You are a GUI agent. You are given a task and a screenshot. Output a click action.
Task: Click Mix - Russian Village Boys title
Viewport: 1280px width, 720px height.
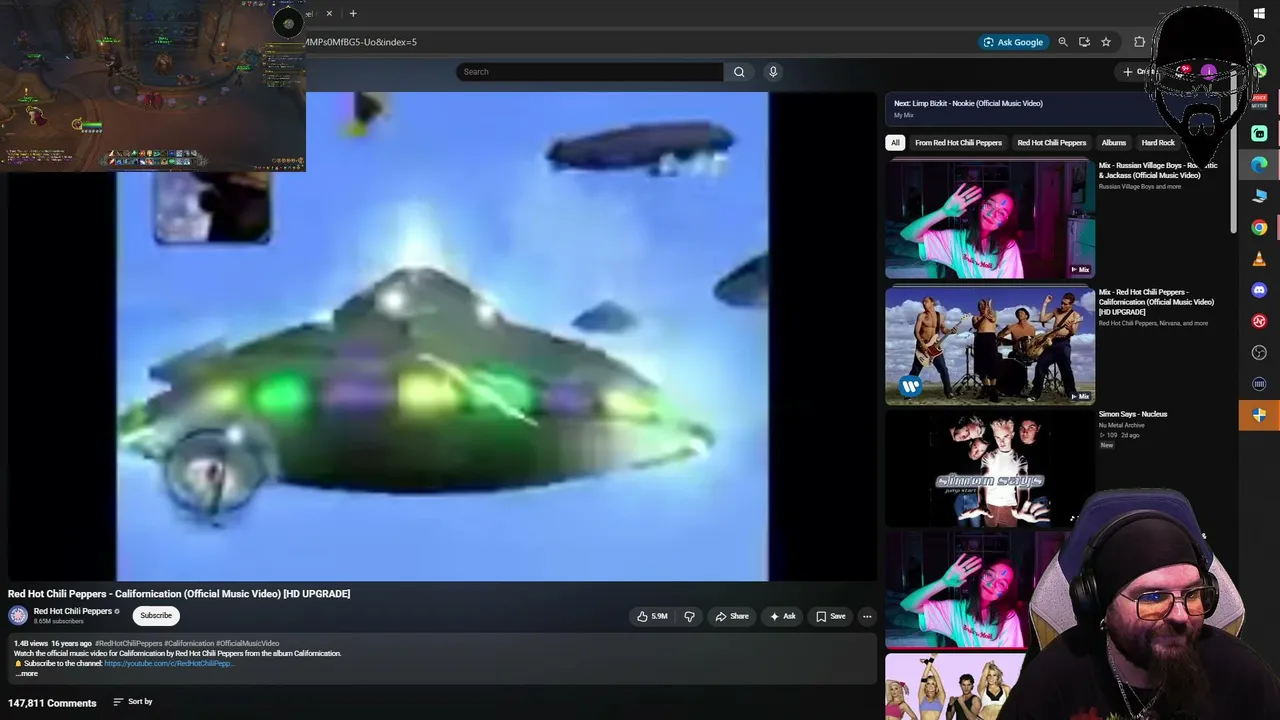point(1158,170)
